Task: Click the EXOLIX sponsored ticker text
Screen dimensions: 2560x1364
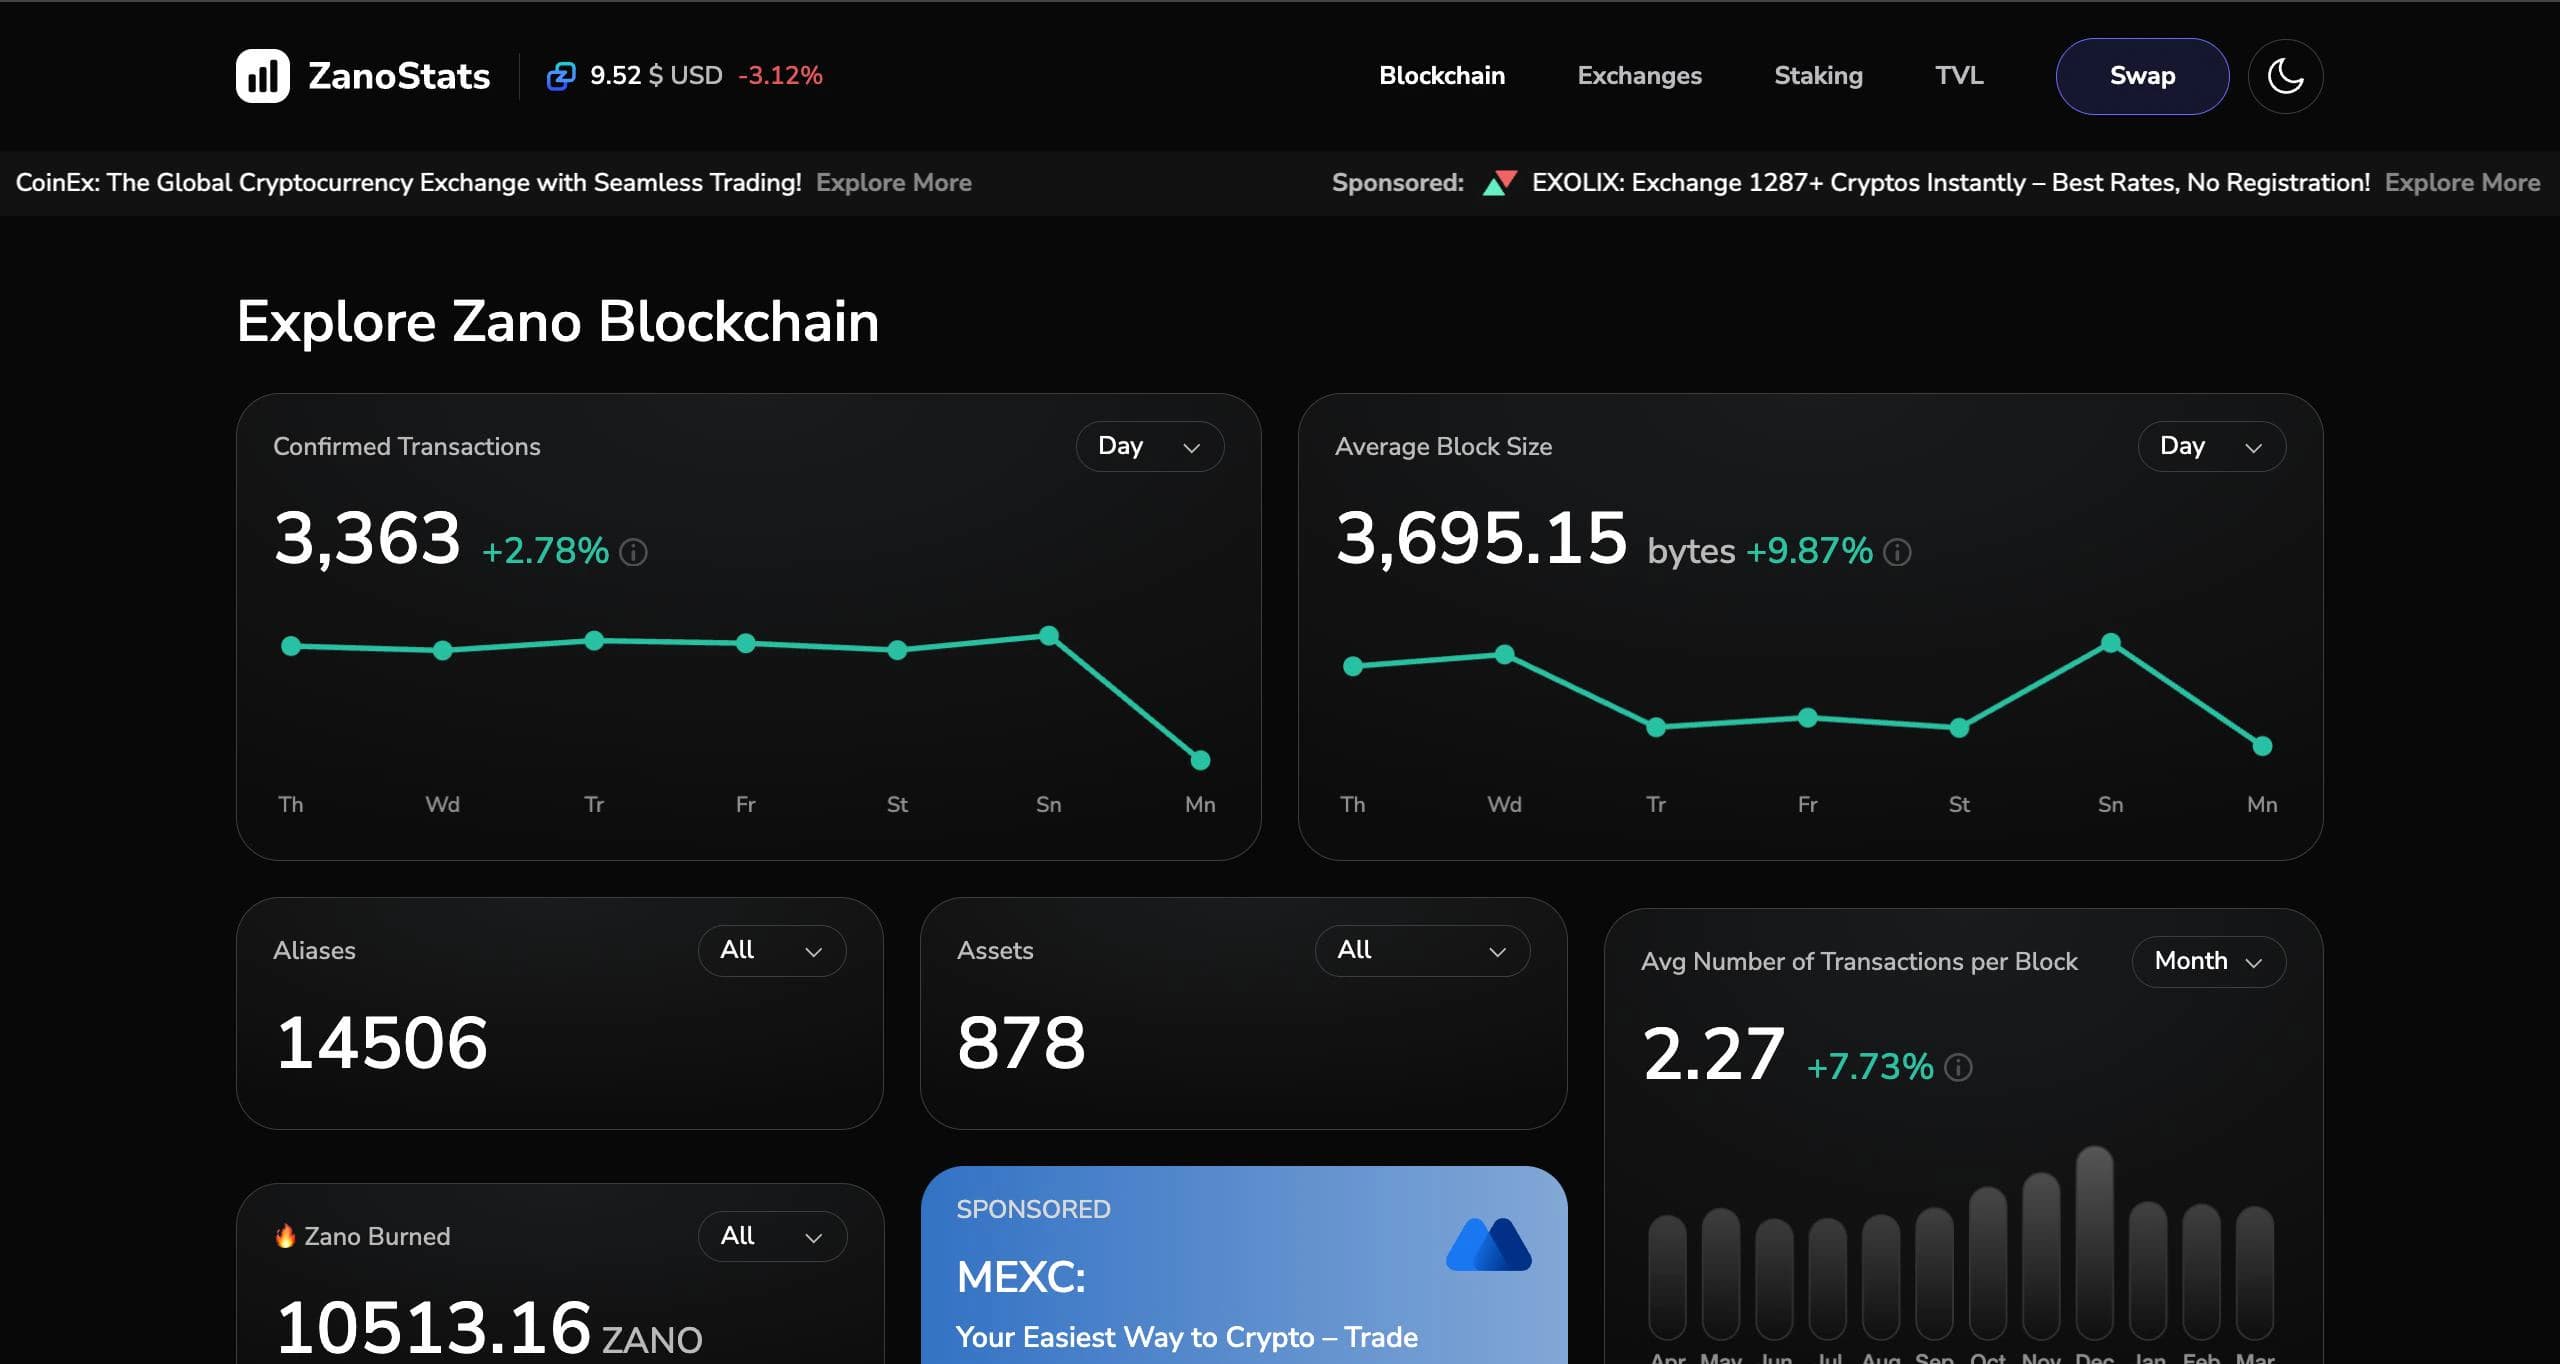Action: pos(1951,183)
